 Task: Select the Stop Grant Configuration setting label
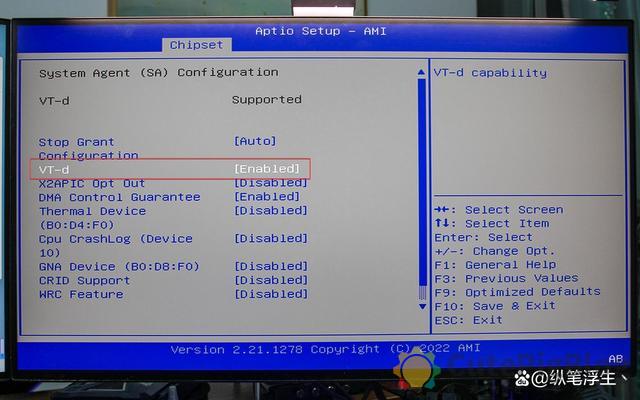[x=88, y=149]
